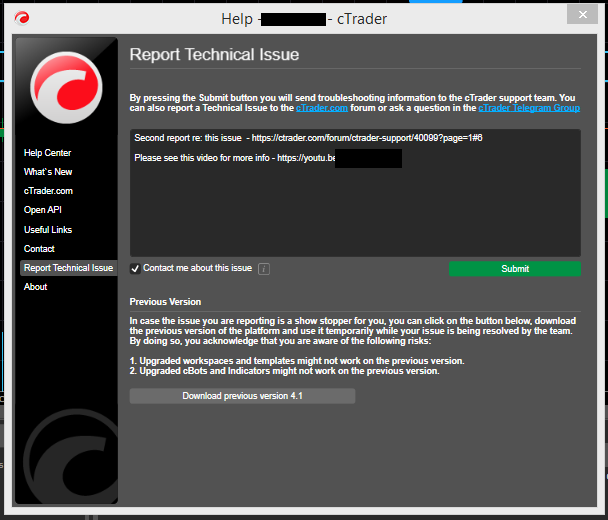Open the Help Center section
The height and width of the screenshot is (520, 608).
click(47, 153)
